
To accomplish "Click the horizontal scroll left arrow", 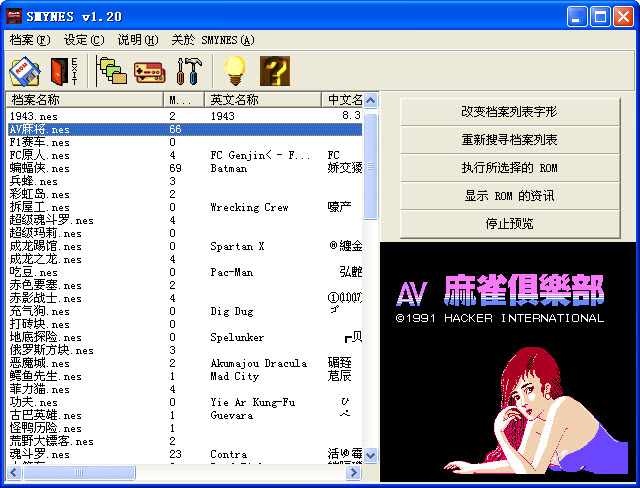I will click(x=13, y=472).
